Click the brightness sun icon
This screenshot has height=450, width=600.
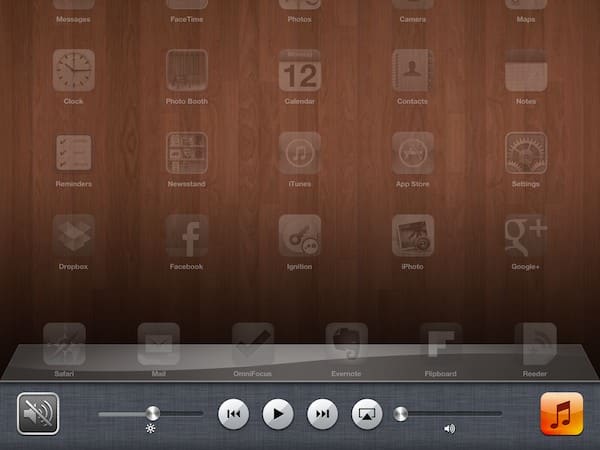pos(150,429)
